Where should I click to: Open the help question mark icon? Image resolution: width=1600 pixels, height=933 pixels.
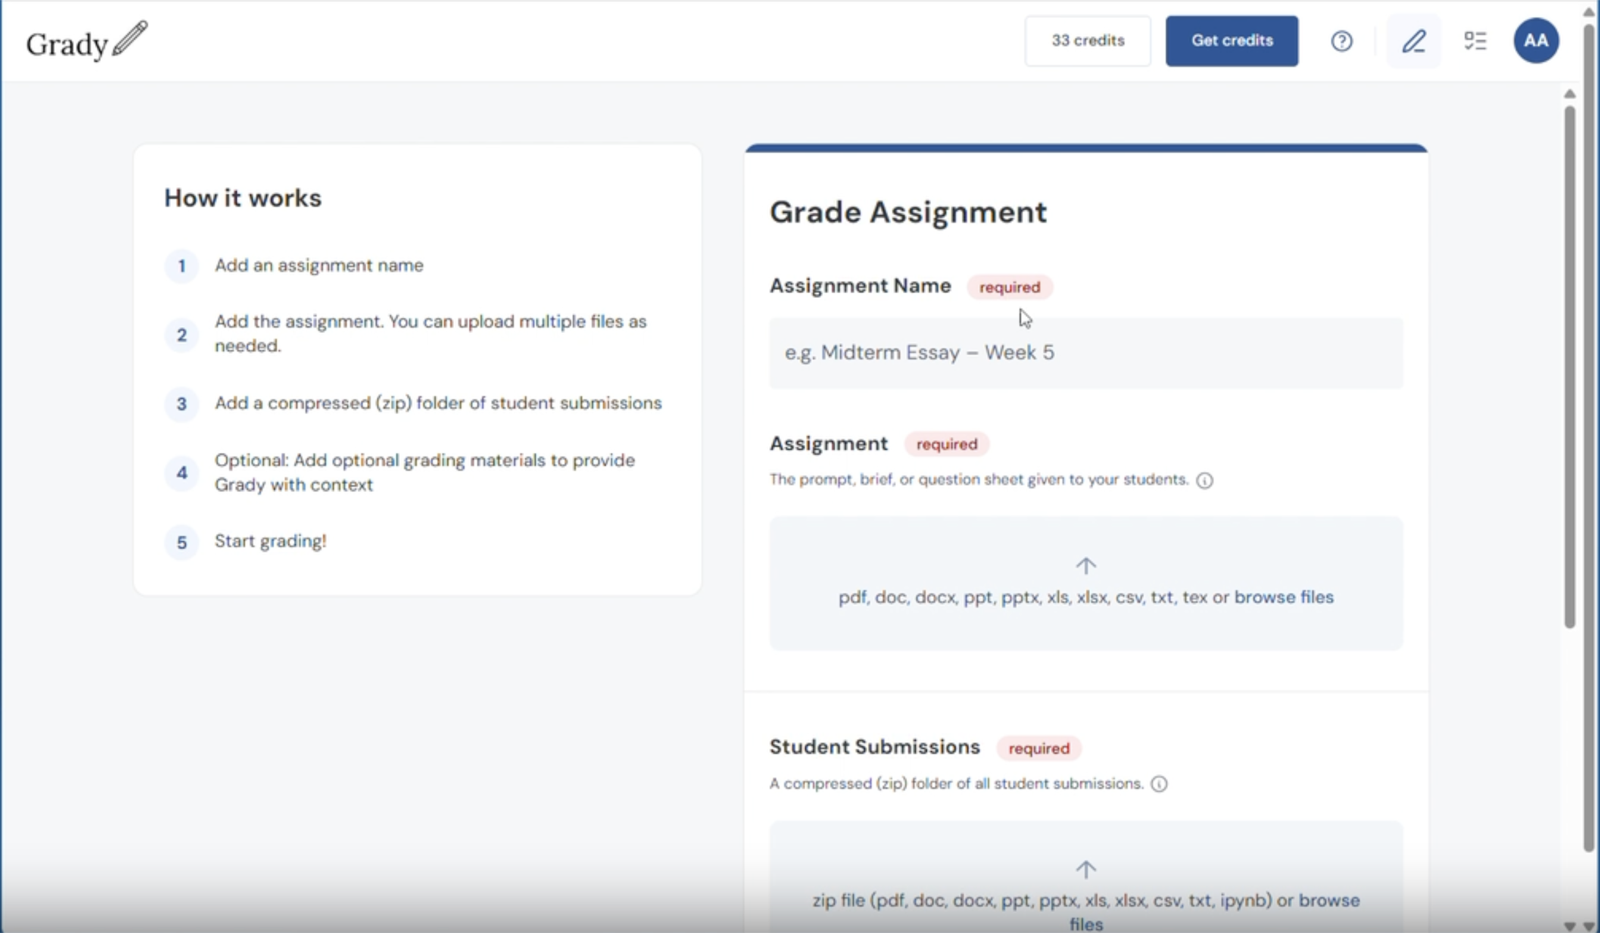pos(1342,41)
